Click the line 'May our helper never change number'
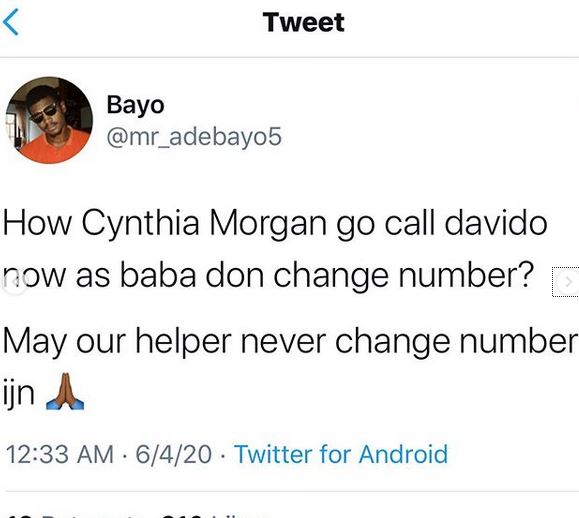The height and width of the screenshot is (518, 579). (290, 342)
